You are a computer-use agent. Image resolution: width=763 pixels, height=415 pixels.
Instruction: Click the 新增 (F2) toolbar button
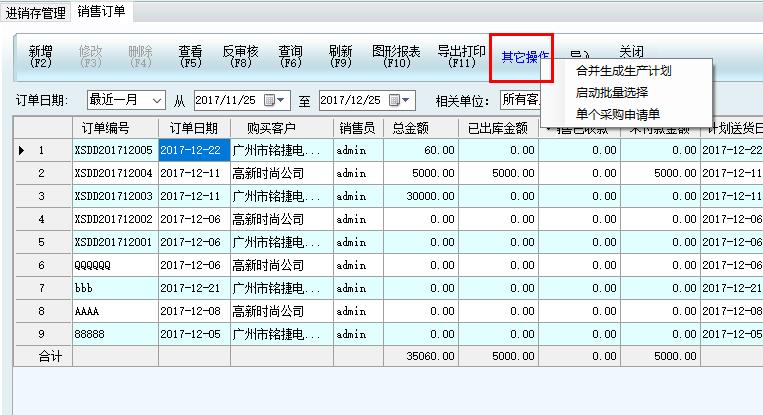point(40,57)
